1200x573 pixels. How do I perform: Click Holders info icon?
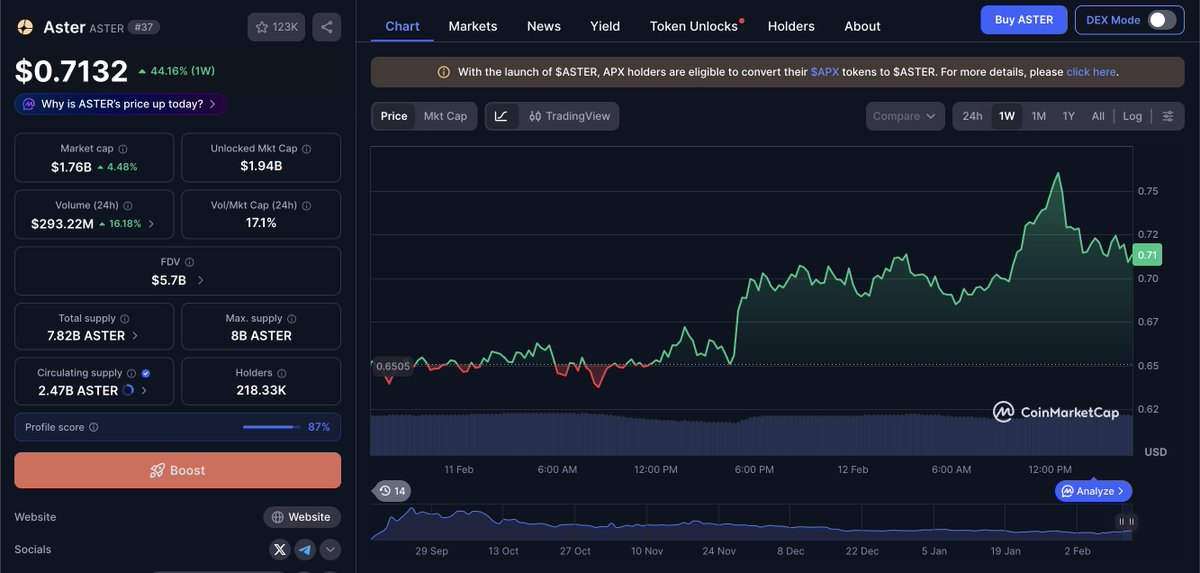(x=283, y=373)
